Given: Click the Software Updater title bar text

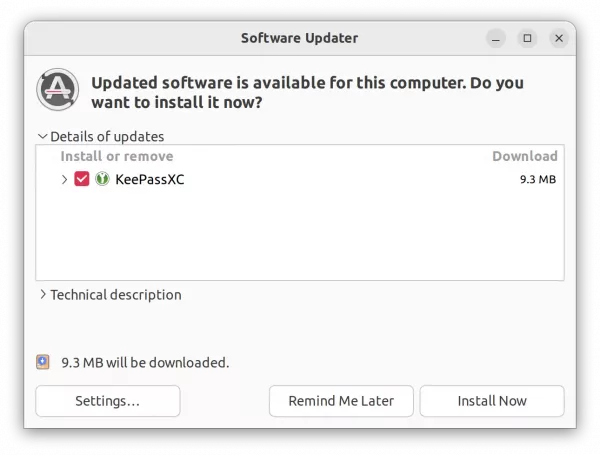Looking at the screenshot, I should tap(300, 38).
